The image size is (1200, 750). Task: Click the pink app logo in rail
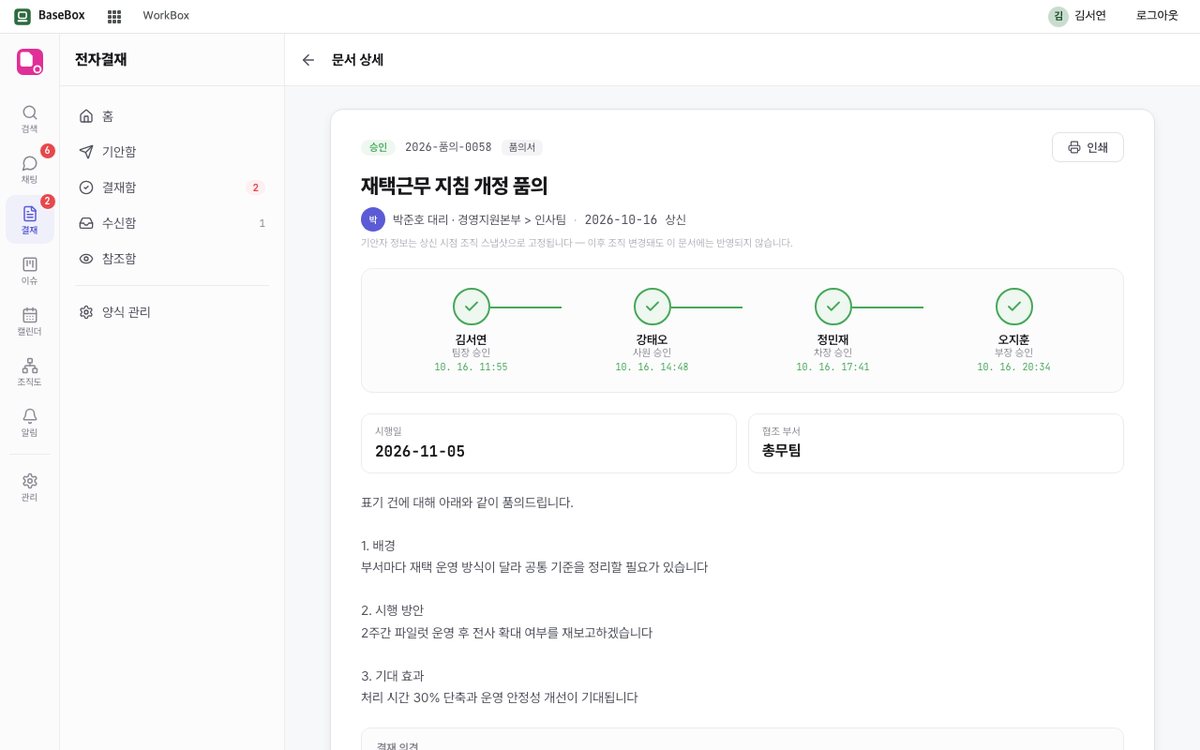pyautogui.click(x=30, y=62)
